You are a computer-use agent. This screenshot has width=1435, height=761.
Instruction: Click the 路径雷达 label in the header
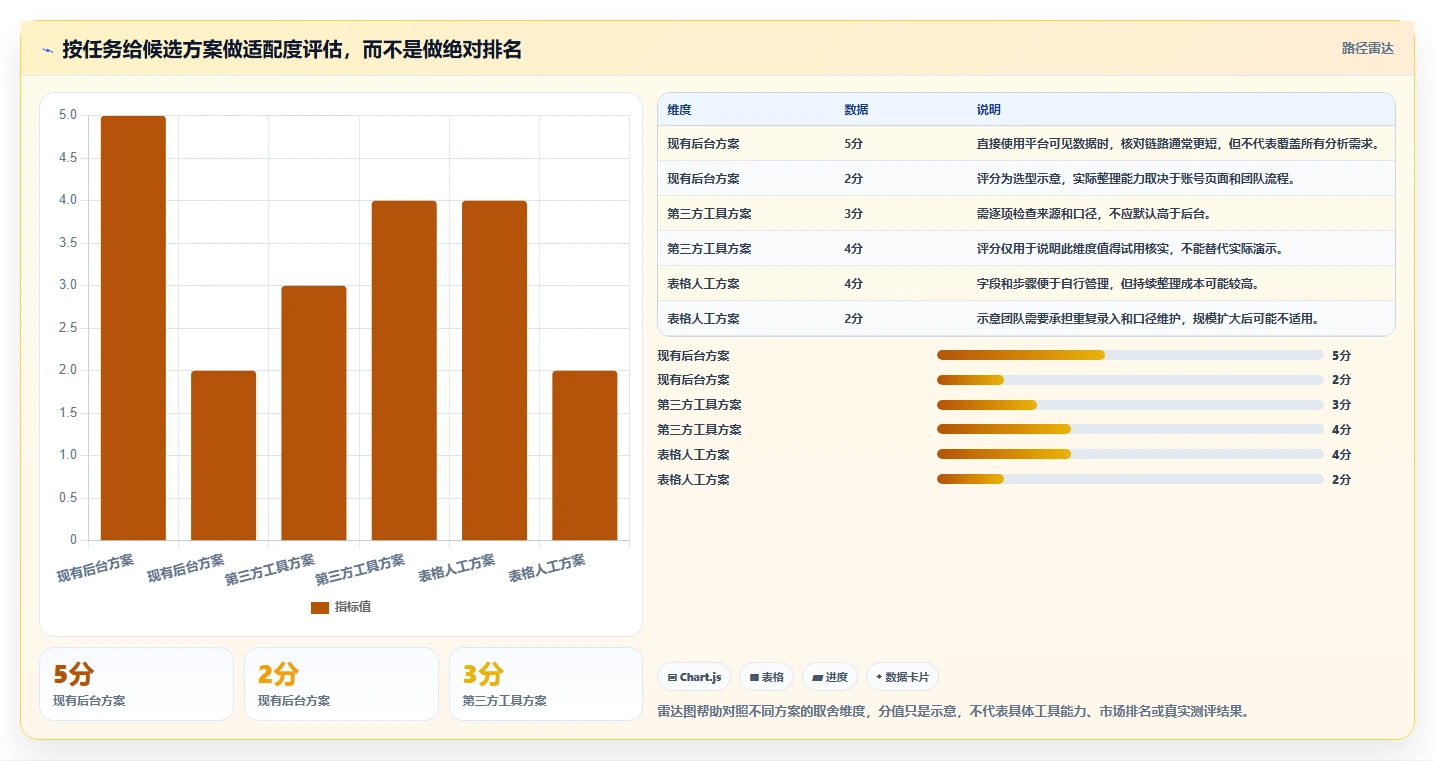point(1367,48)
